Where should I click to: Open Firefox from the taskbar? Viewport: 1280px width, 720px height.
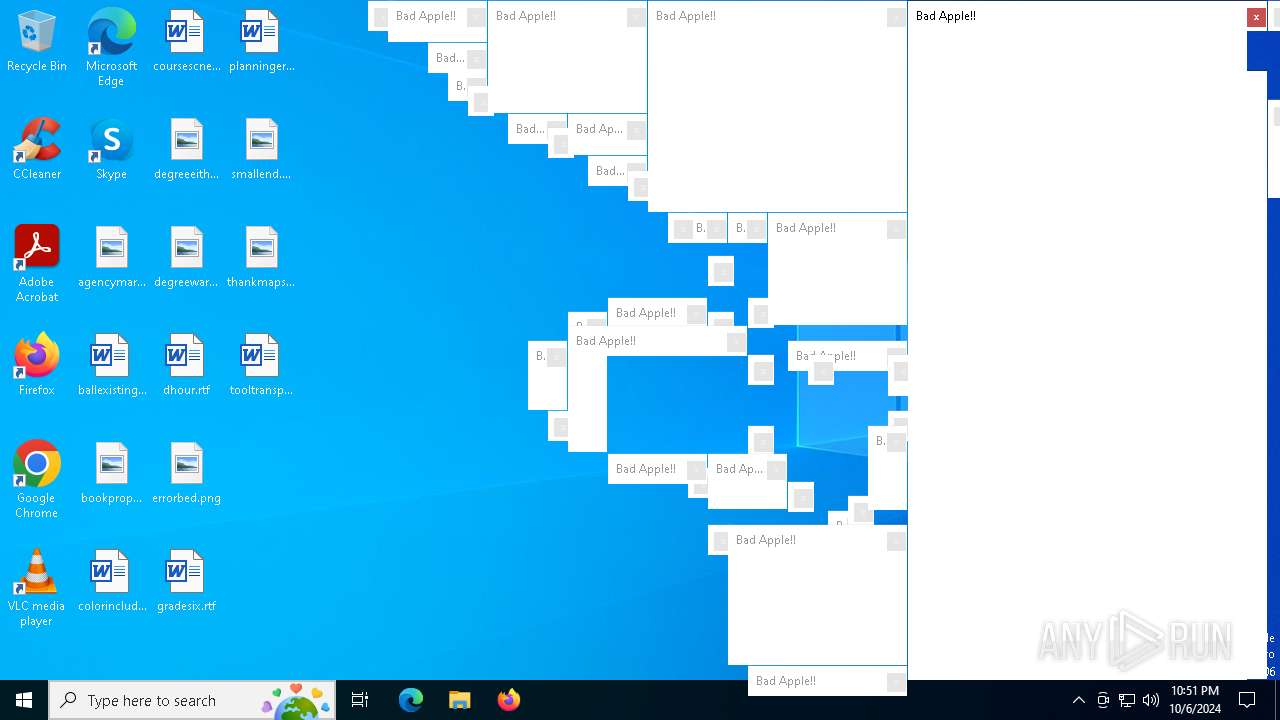(508, 700)
